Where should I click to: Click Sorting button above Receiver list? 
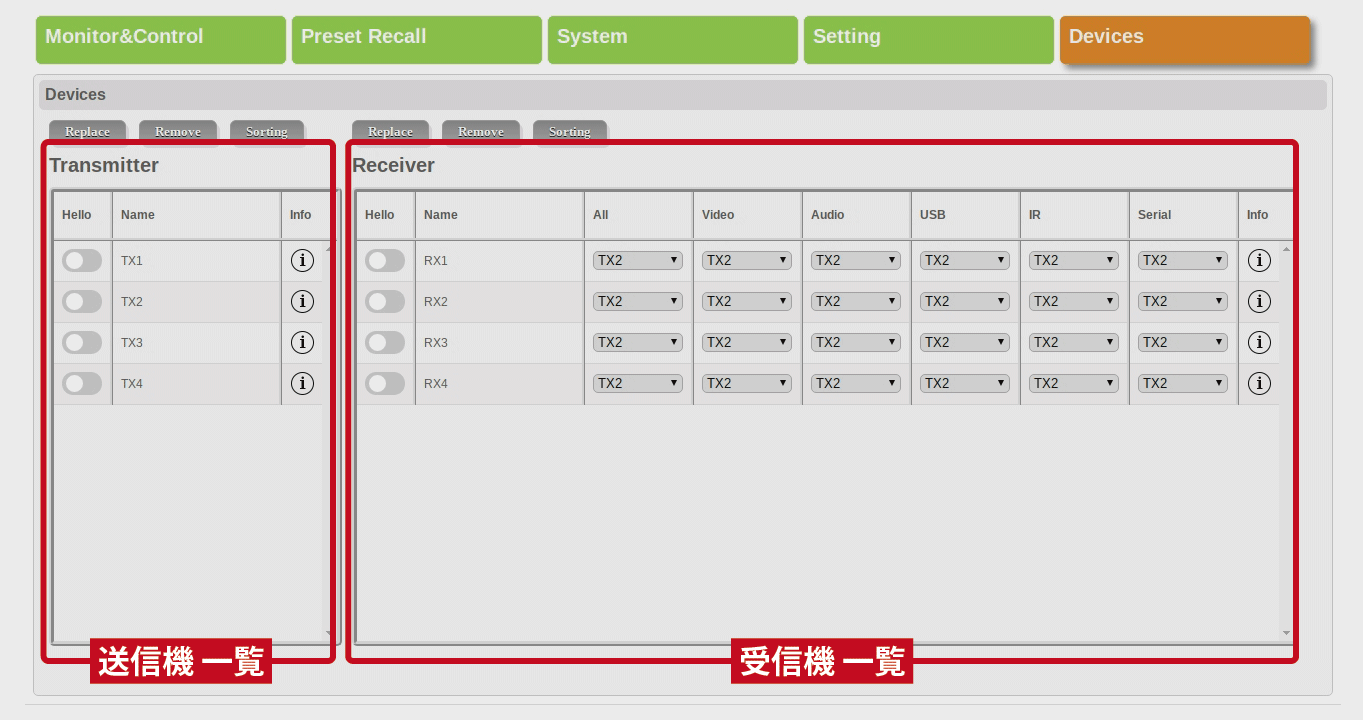(x=570, y=132)
